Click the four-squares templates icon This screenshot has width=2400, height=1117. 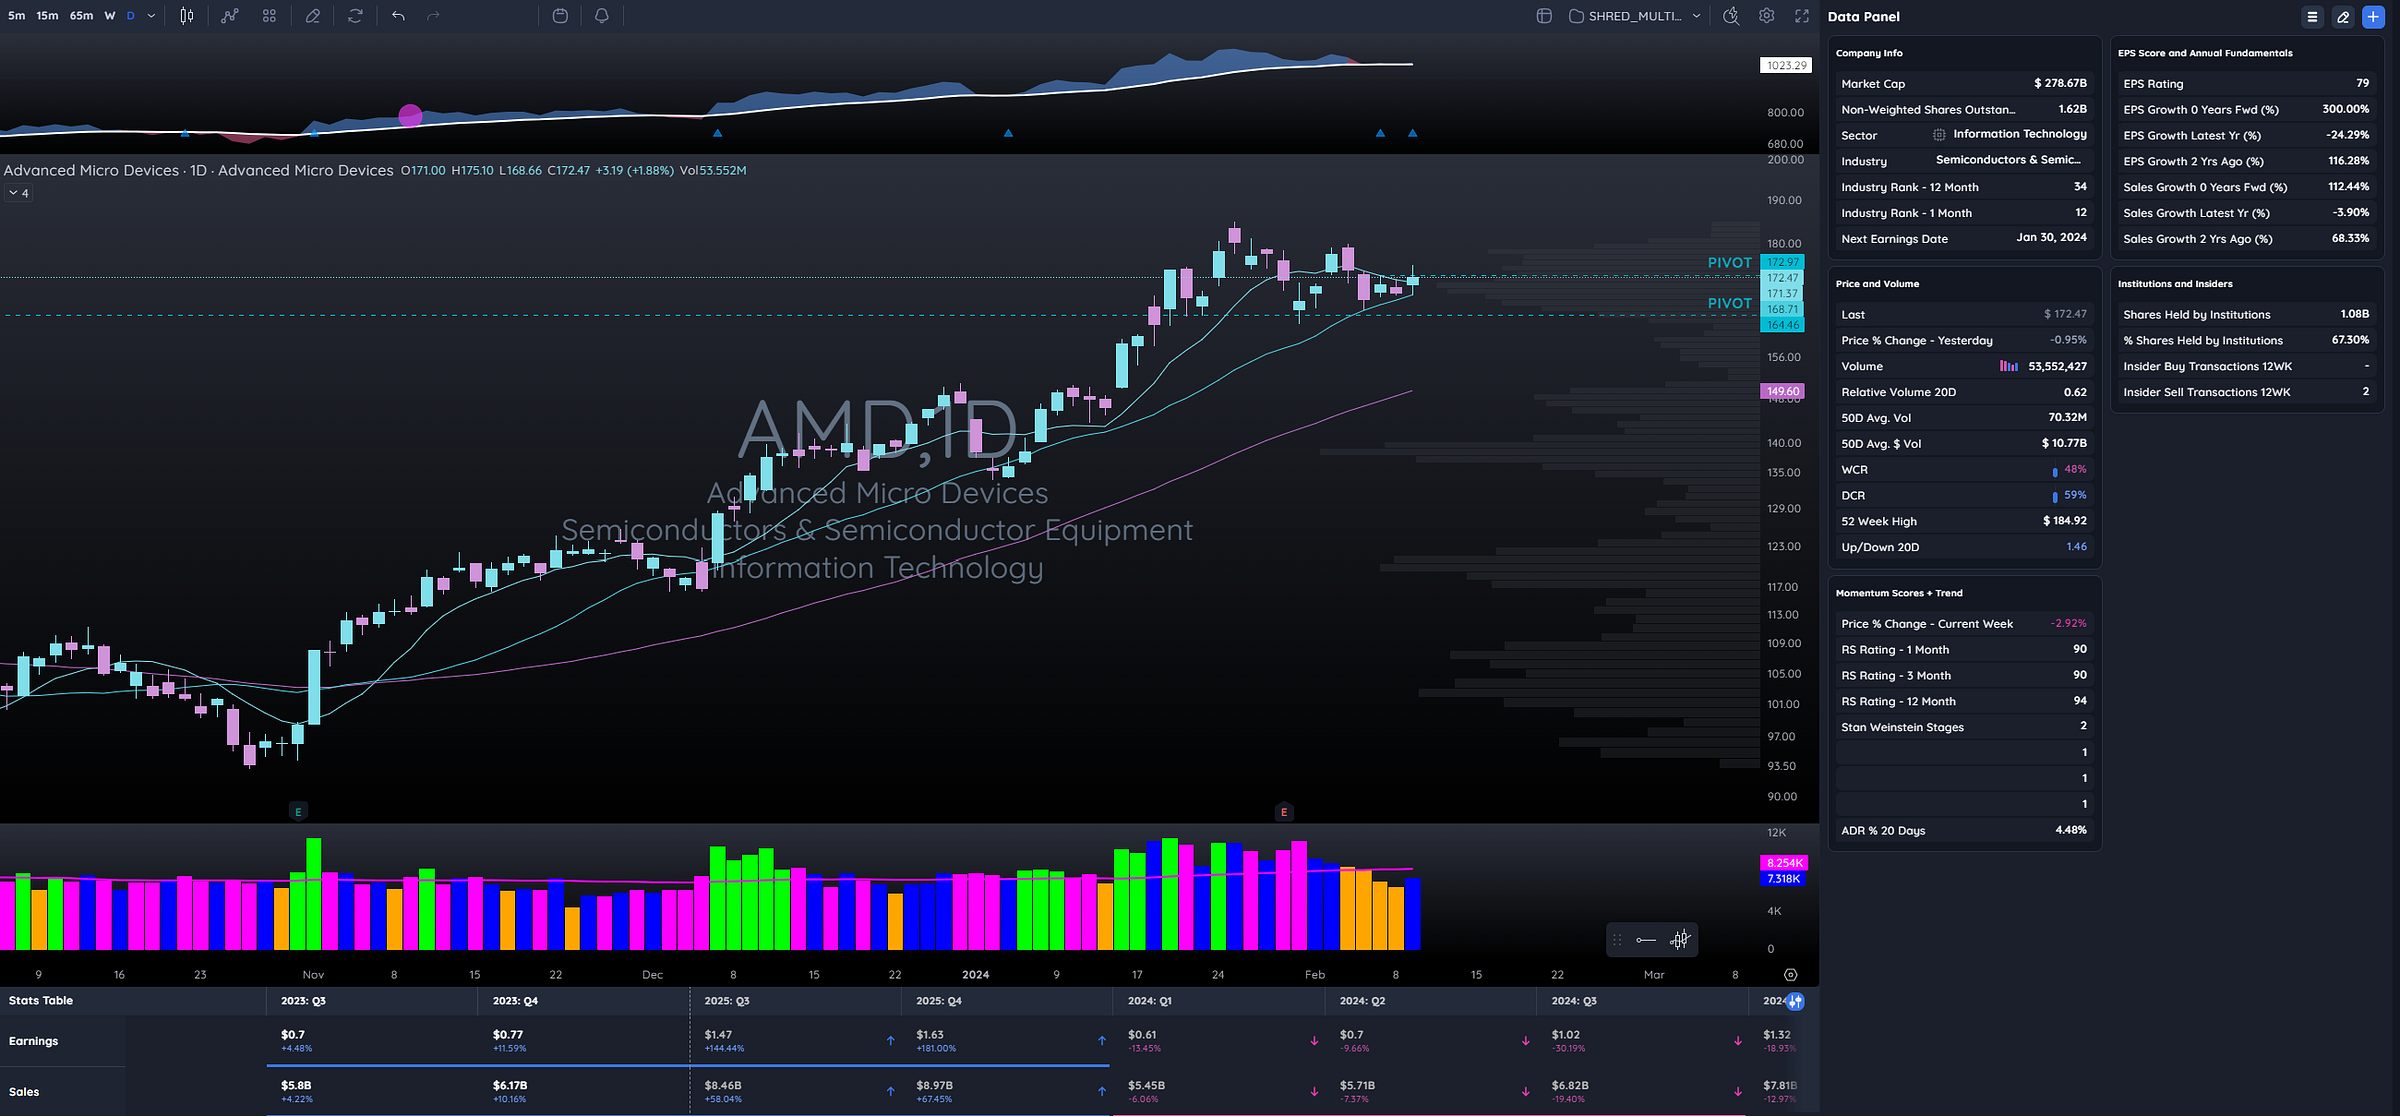(x=269, y=16)
